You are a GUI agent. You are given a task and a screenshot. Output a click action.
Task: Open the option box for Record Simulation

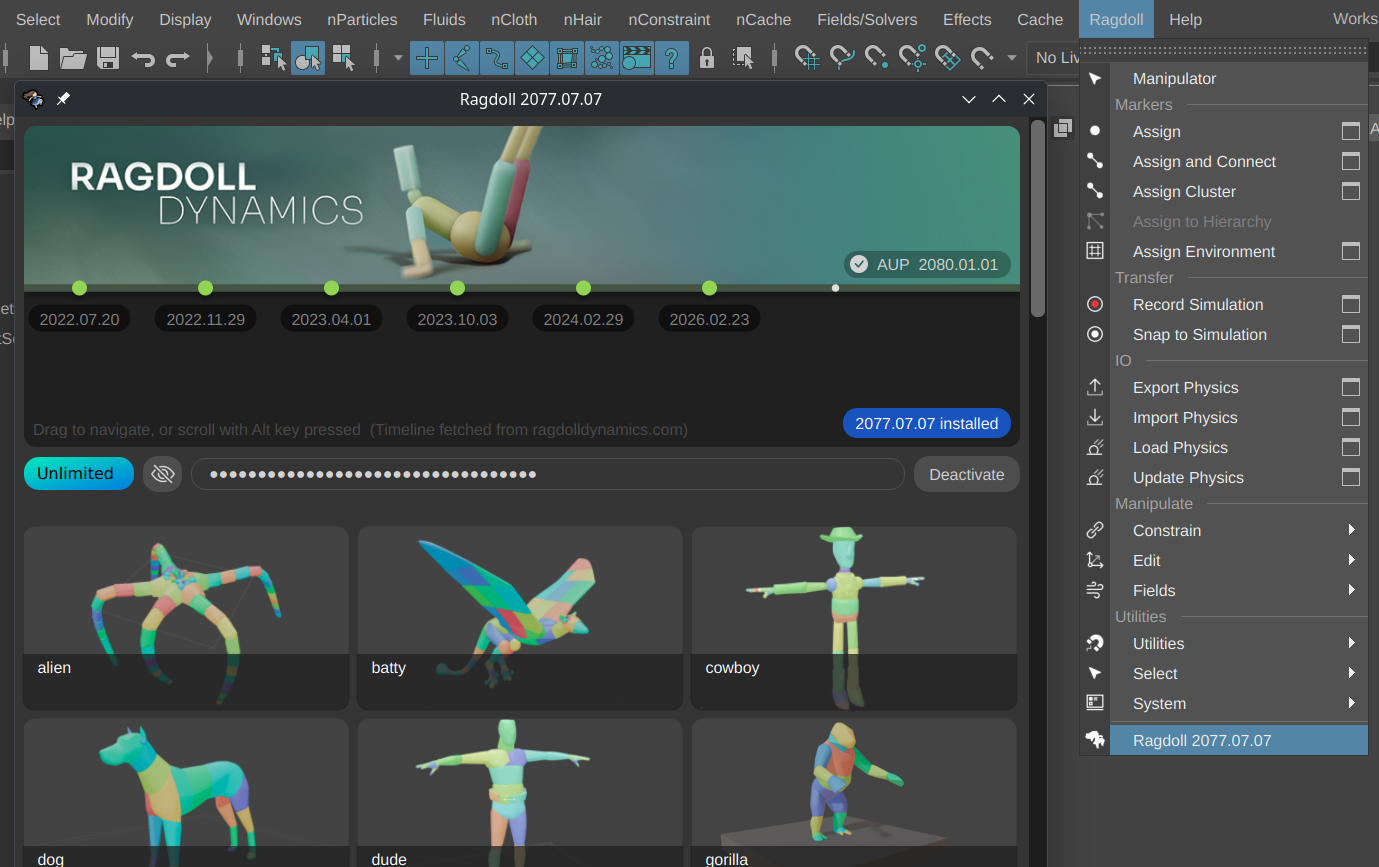point(1351,305)
